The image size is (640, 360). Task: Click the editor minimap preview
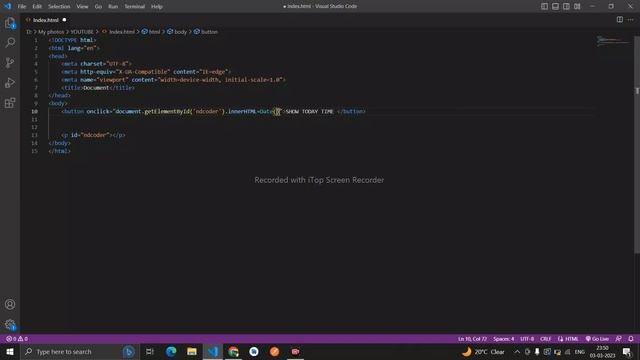613,41
